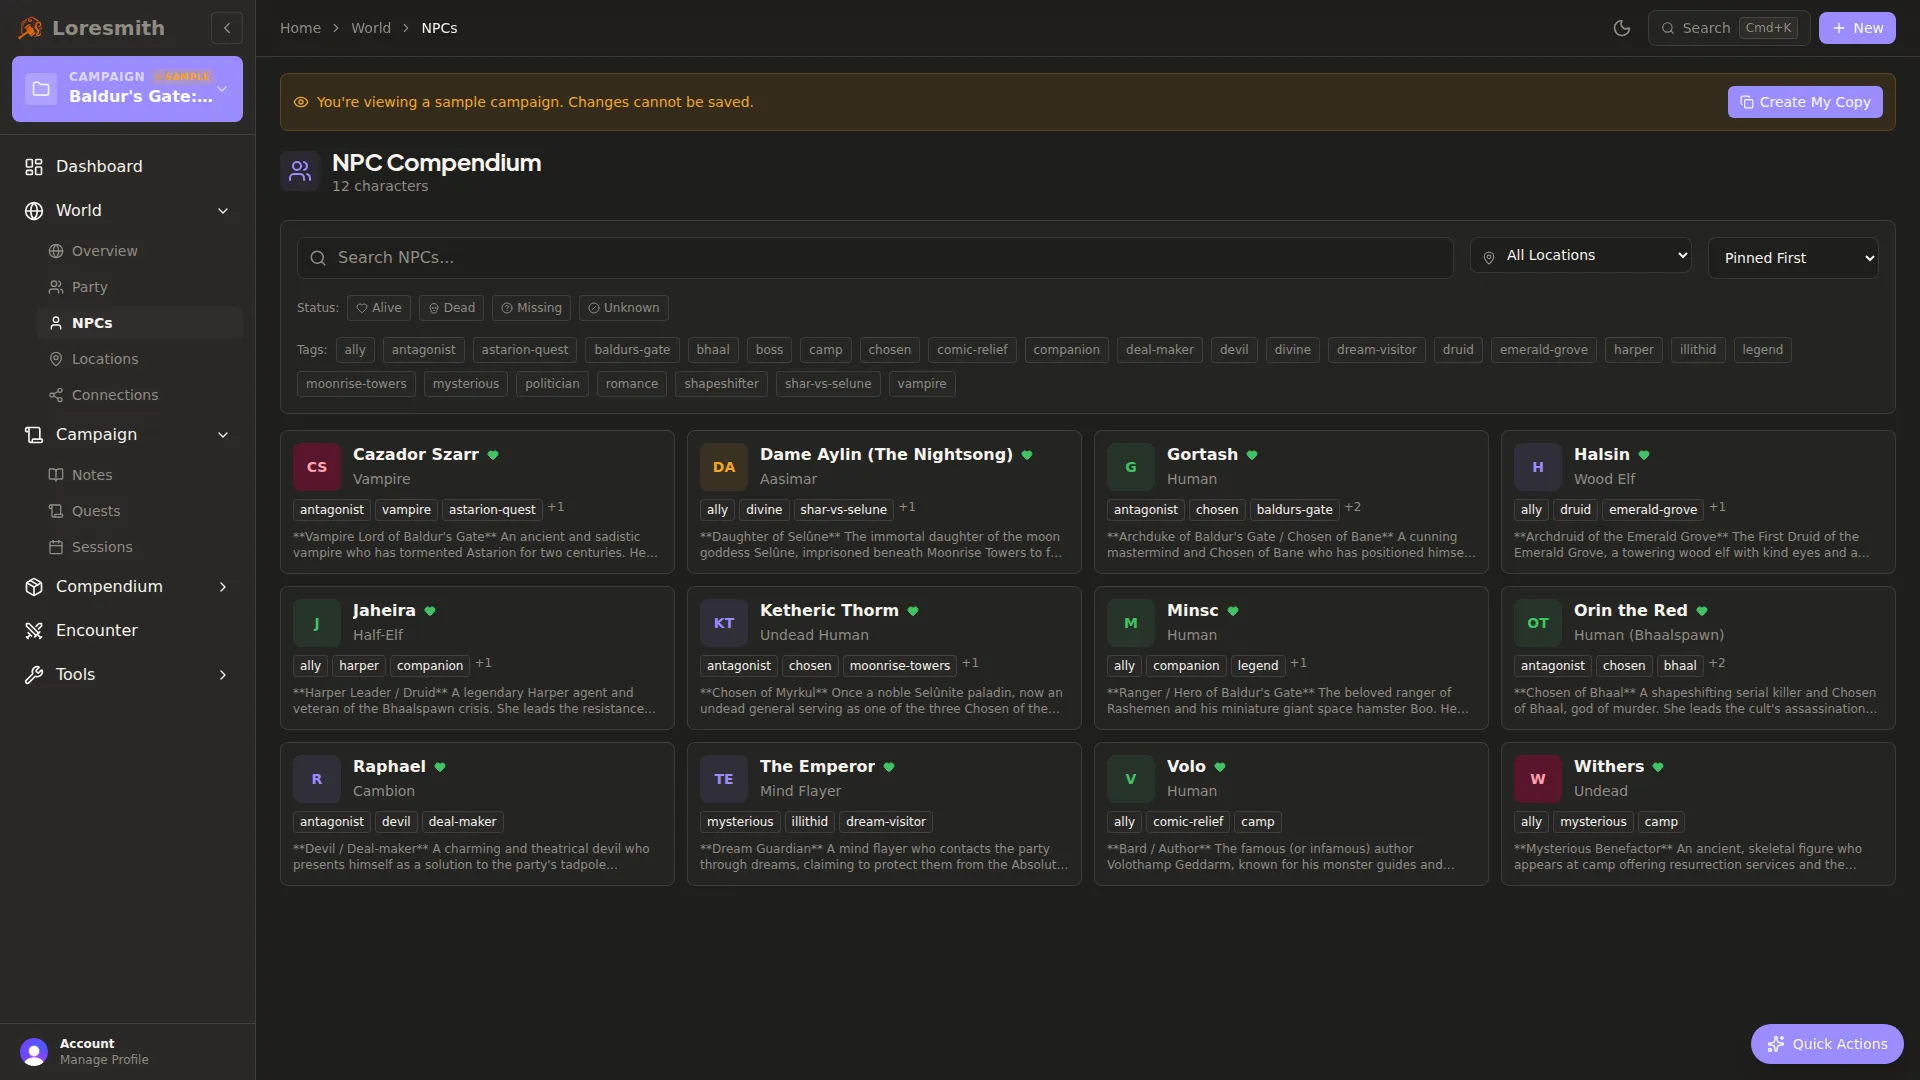
Task: Open Connections via its network icon
Action: [57, 395]
